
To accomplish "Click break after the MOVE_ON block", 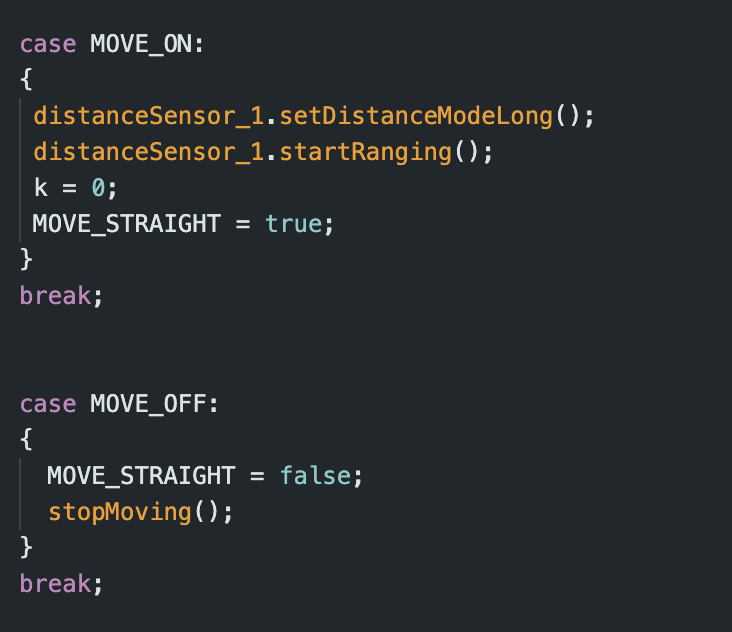I will coord(55,295).
